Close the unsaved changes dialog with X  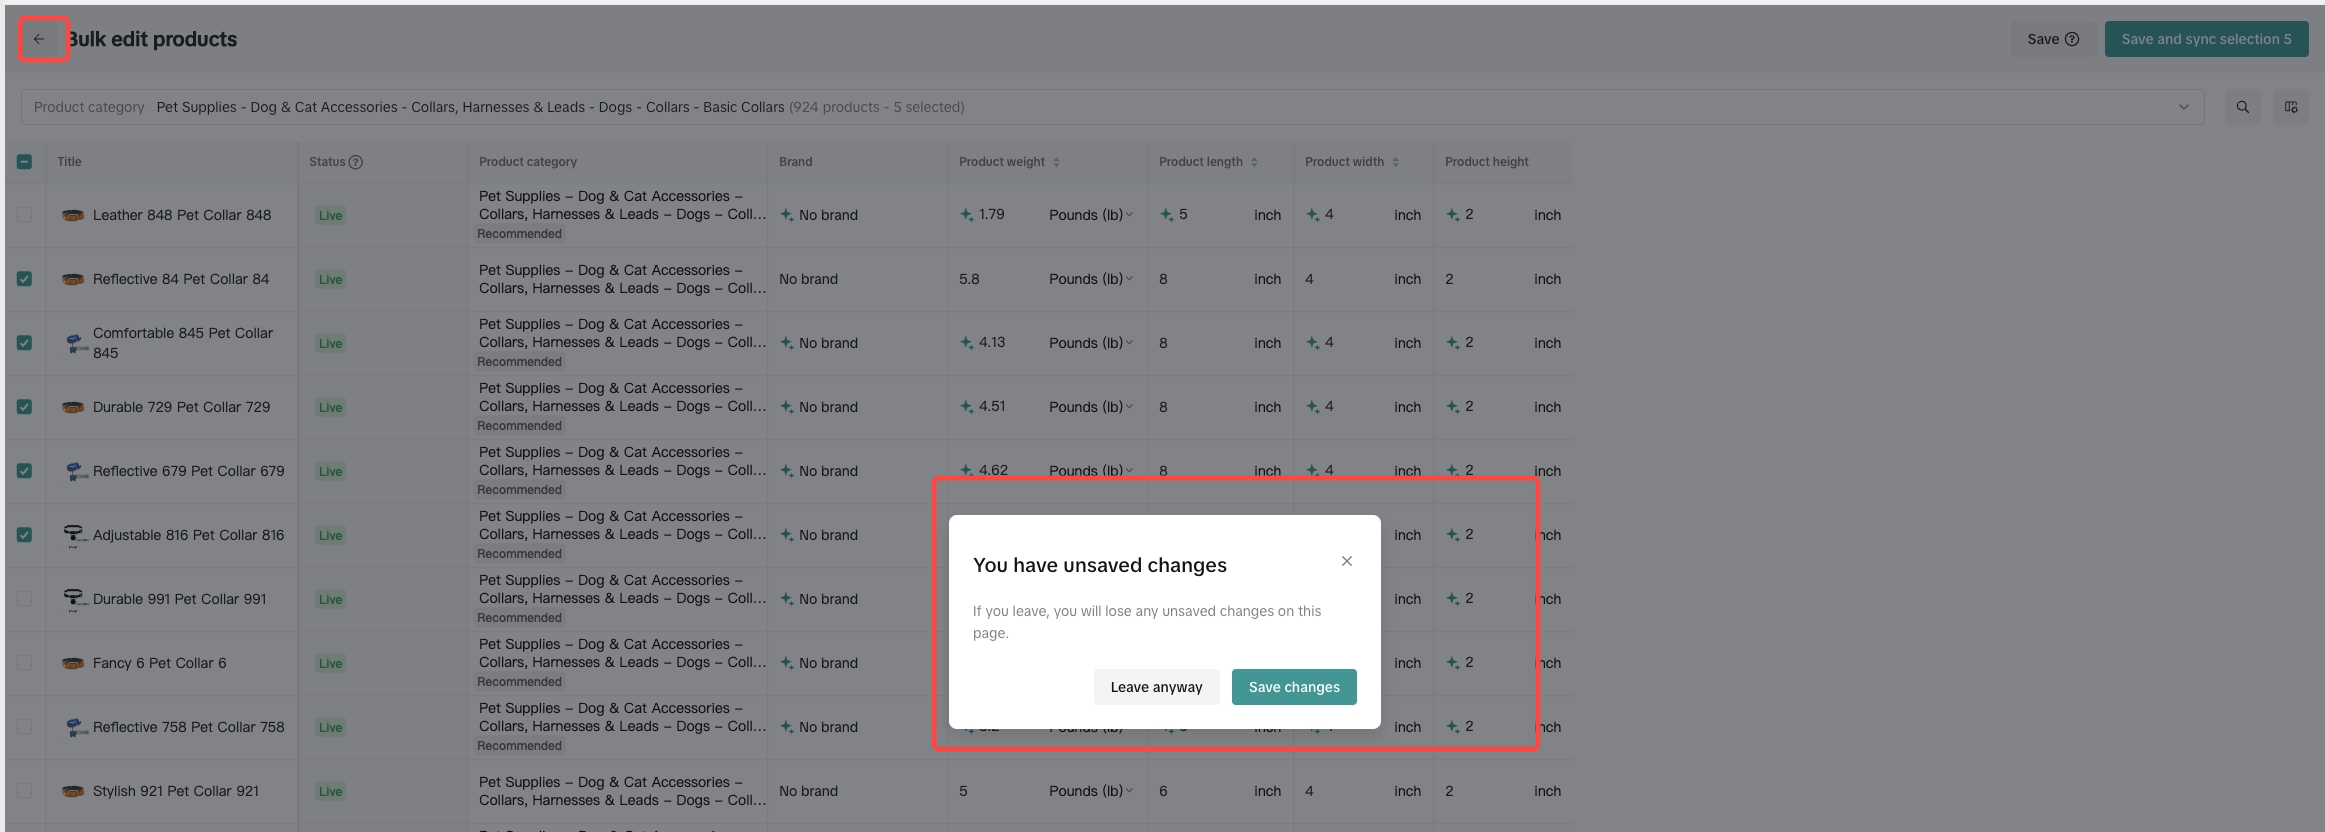1346,561
